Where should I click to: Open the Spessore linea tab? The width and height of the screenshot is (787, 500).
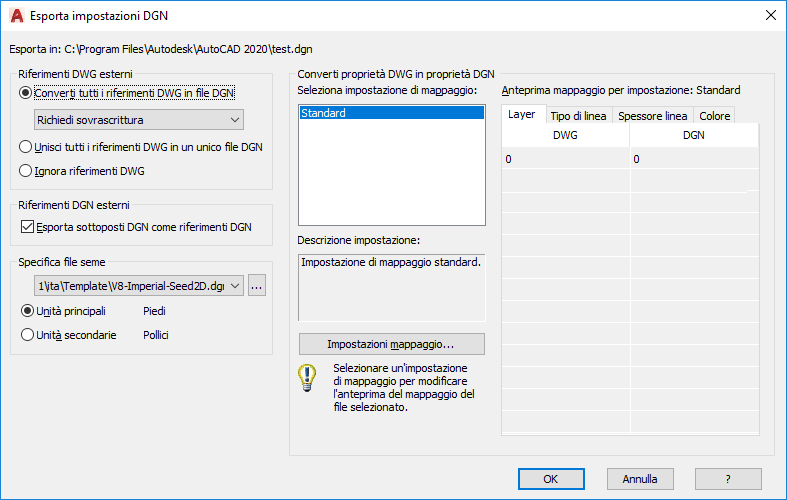pos(652,116)
